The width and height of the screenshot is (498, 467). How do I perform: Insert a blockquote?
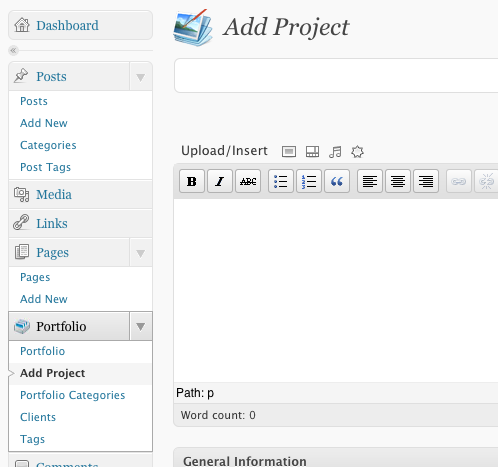pos(337,181)
